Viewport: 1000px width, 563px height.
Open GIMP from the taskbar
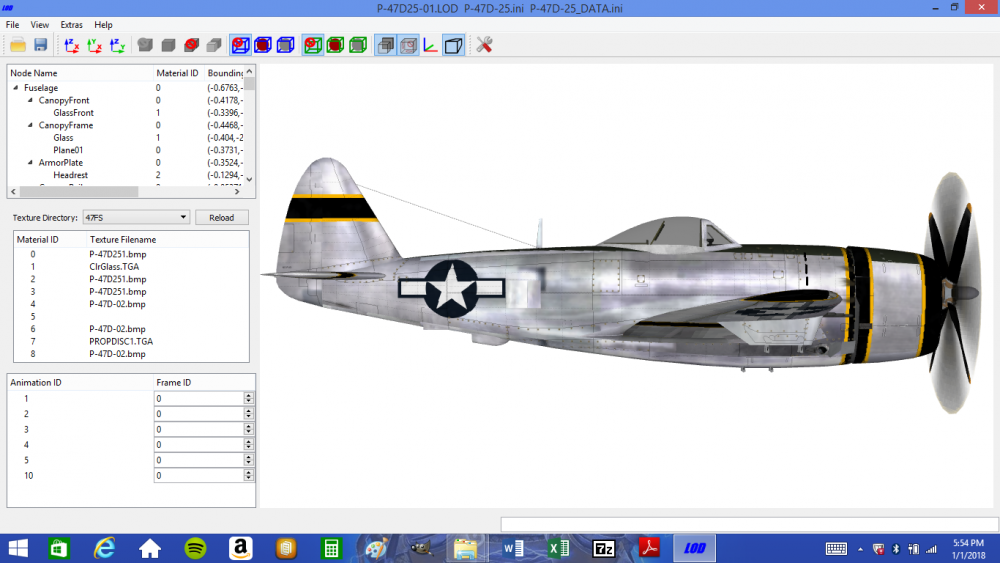tap(422, 548)
